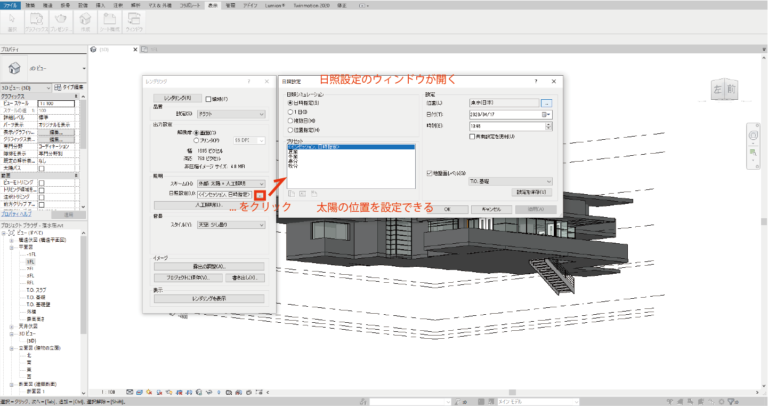Open the background style dropdown
Viewport: 768px width, 406px height.
point(231,225)
